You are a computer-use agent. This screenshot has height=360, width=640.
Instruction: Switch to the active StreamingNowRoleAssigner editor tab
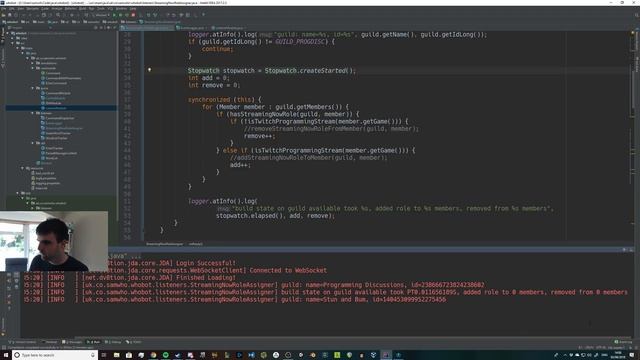click(x=147, y=28)
